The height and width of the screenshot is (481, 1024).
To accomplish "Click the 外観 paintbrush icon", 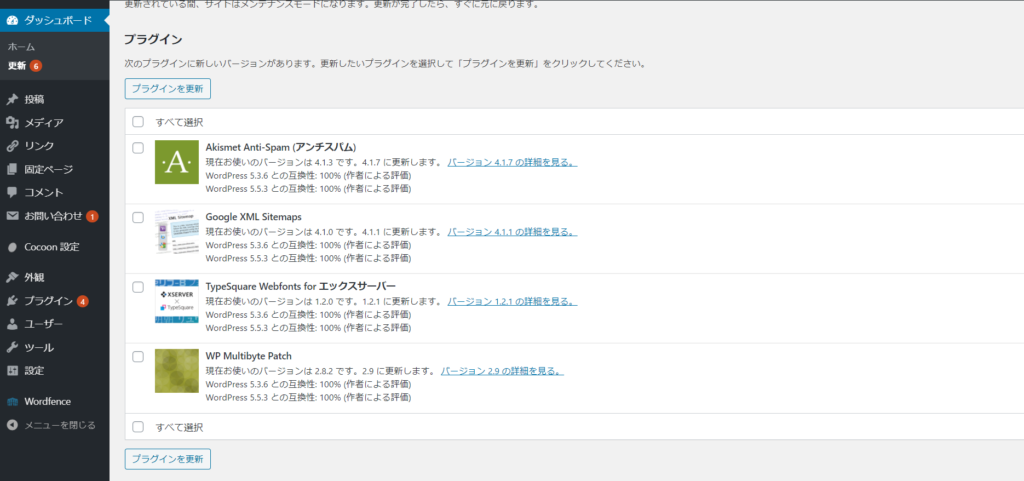I will (x=12, y=277).
